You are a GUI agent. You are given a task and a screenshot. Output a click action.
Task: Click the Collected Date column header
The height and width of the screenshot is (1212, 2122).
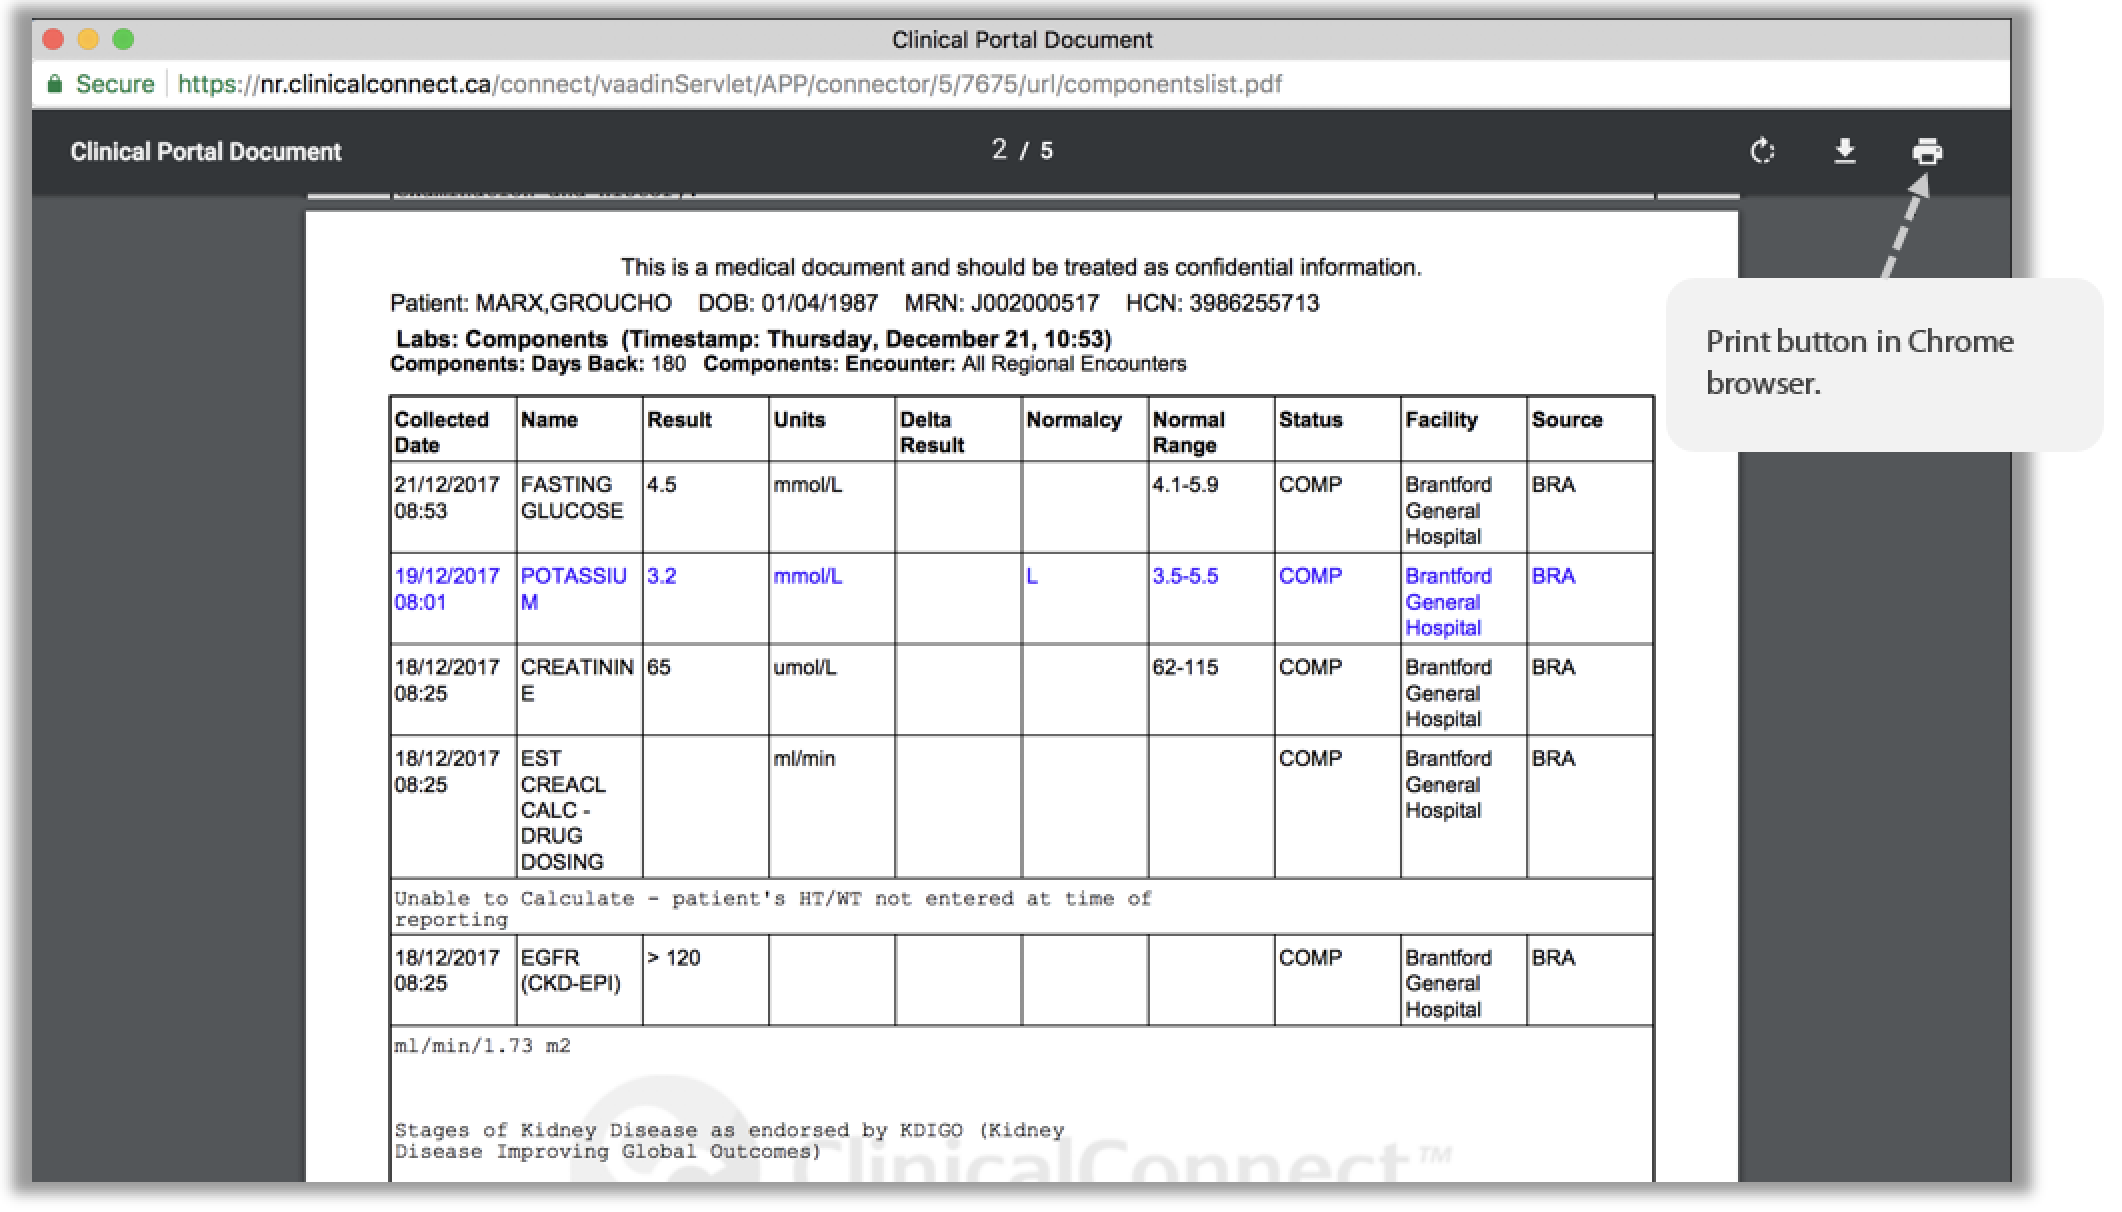point(442,432)
